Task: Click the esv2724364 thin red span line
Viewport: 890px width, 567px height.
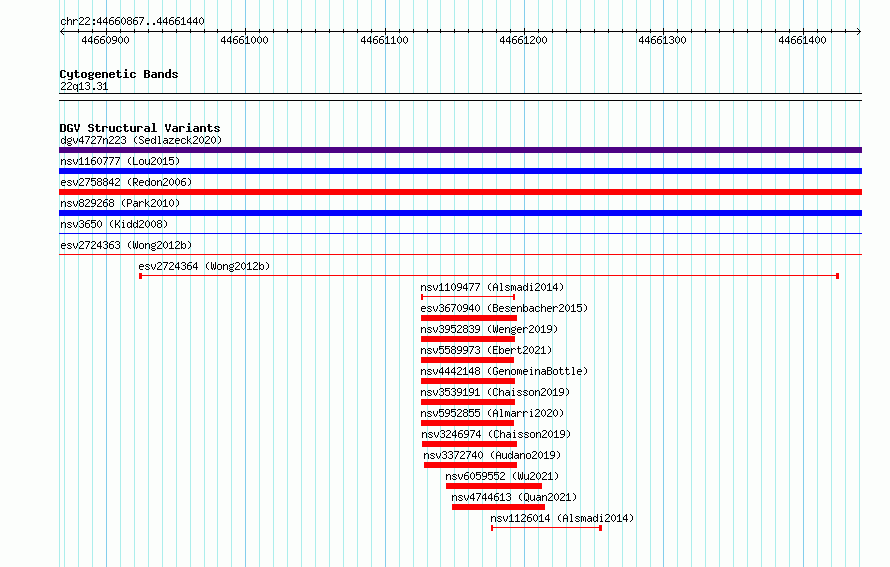Action: click(489, 276)
